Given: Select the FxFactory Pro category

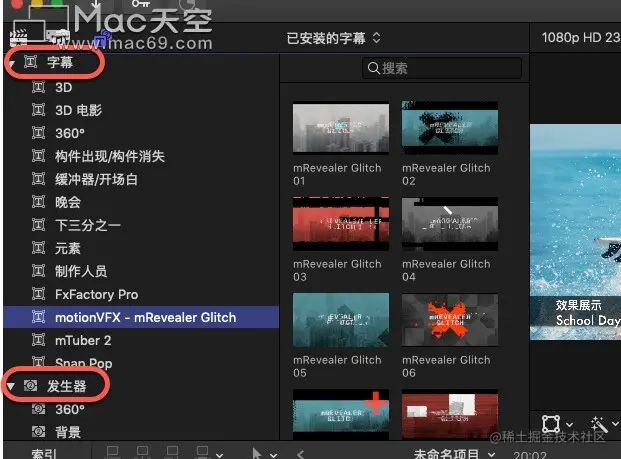Looking at the screenshot, I should point(141,294).
